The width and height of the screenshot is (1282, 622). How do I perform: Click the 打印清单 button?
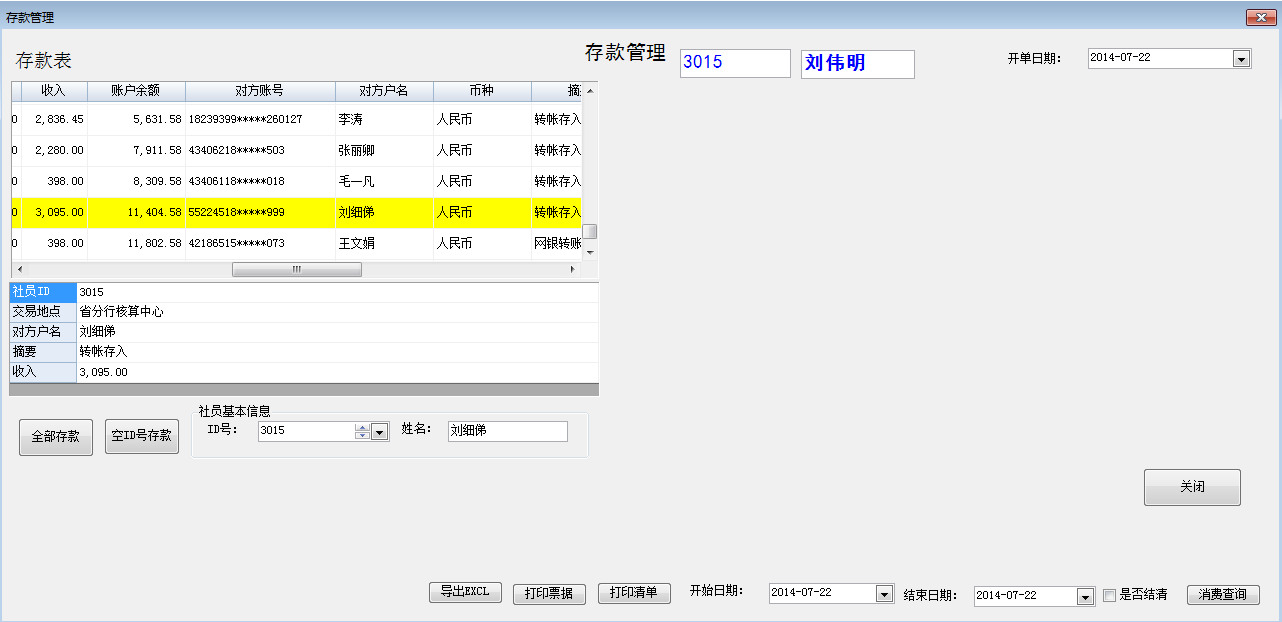pos(634,593)
